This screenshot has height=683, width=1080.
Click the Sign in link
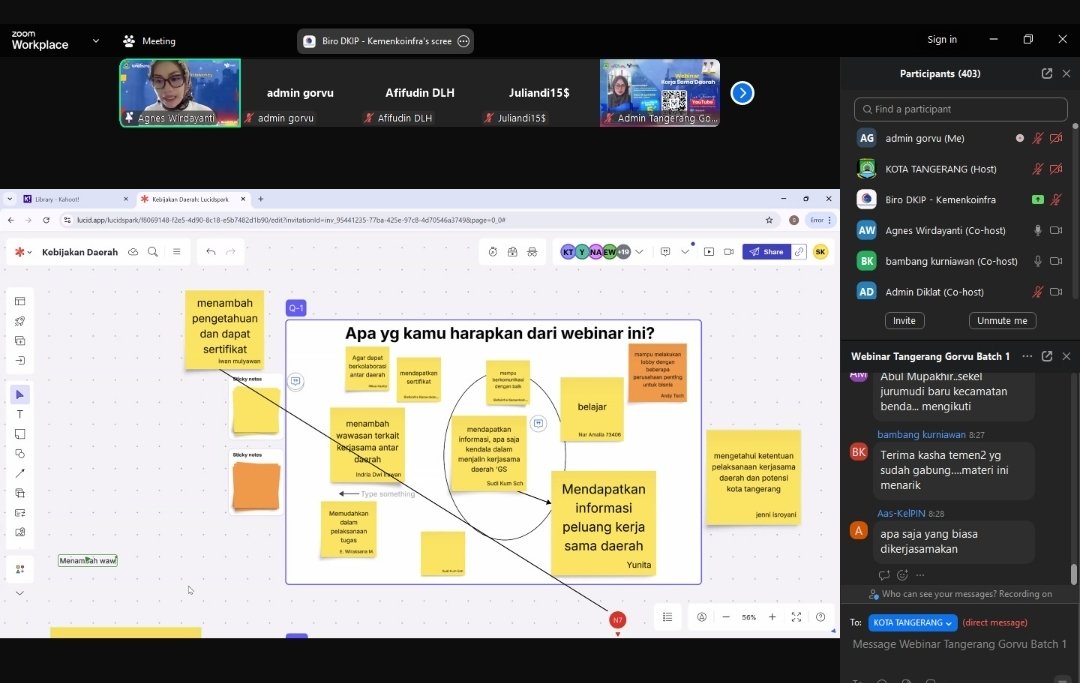[x=942, y=39]
